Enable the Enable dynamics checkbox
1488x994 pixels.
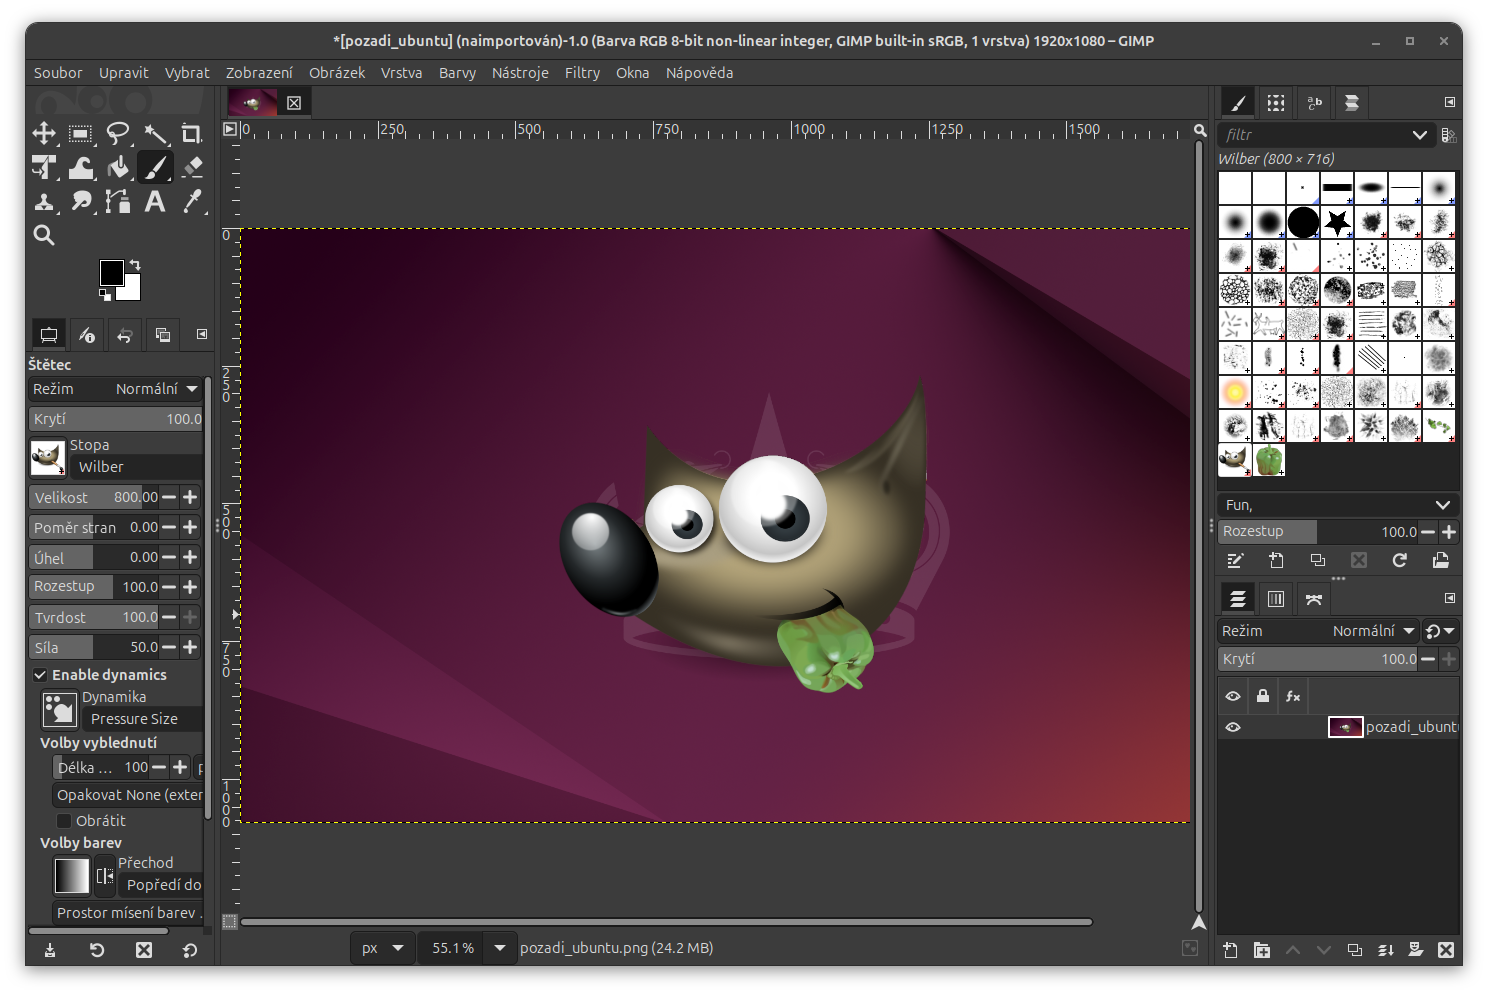[40, 674]
